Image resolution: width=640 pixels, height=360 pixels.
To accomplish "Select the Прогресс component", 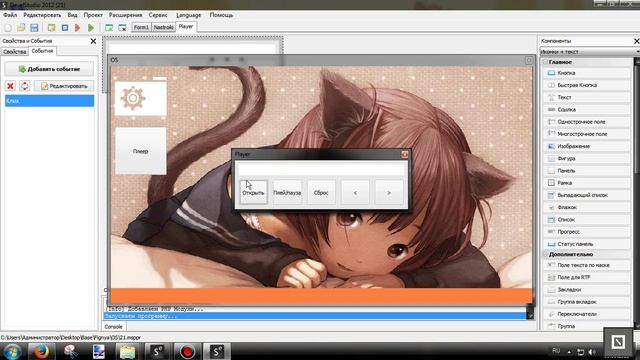I will [x=587, y=232].
